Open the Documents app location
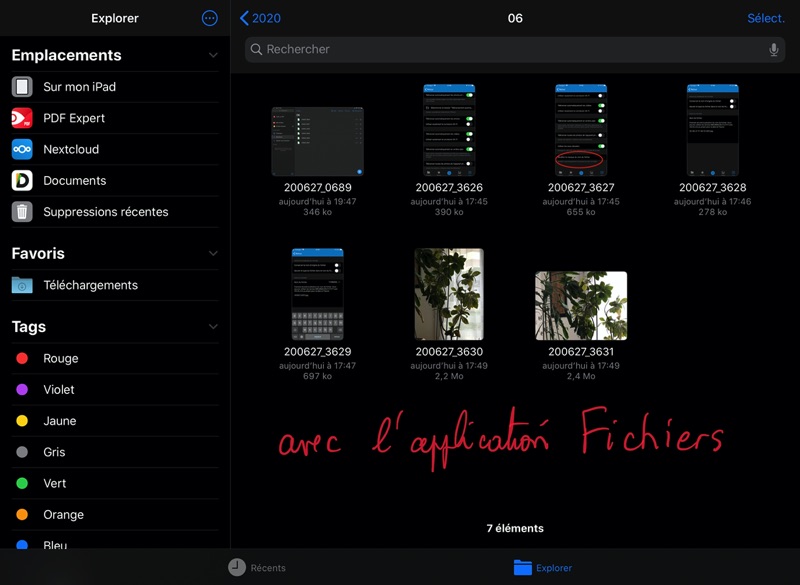The image size is (800, 585). click(74, 180)
